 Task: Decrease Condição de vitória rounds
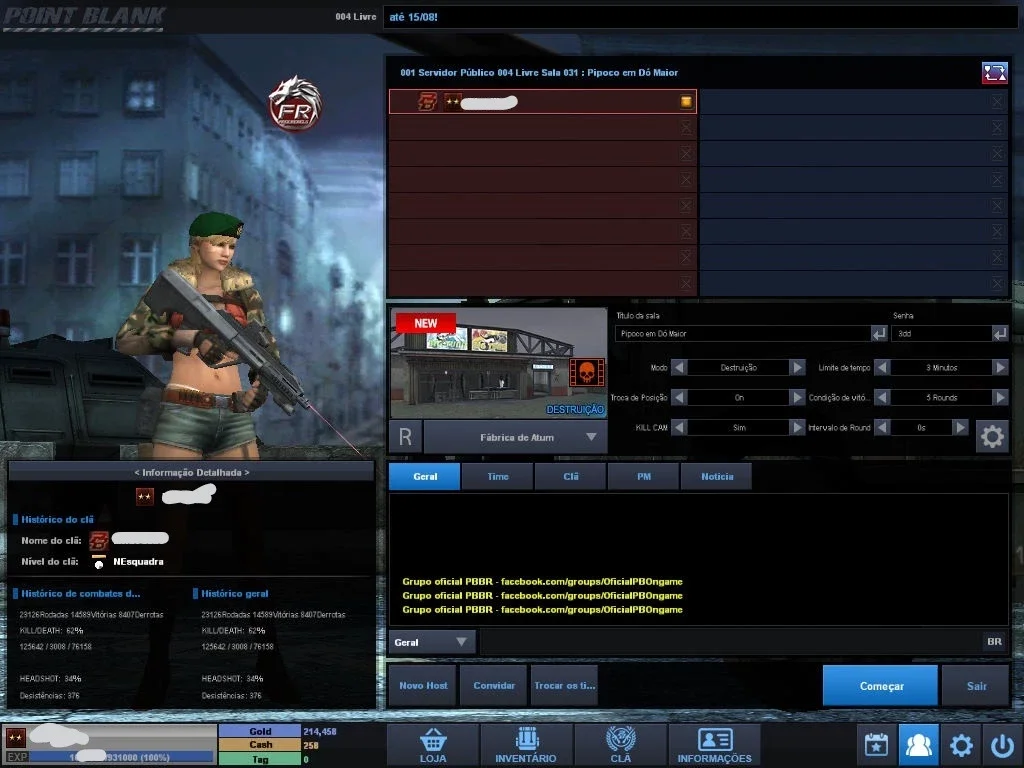(x=882, y=397)
